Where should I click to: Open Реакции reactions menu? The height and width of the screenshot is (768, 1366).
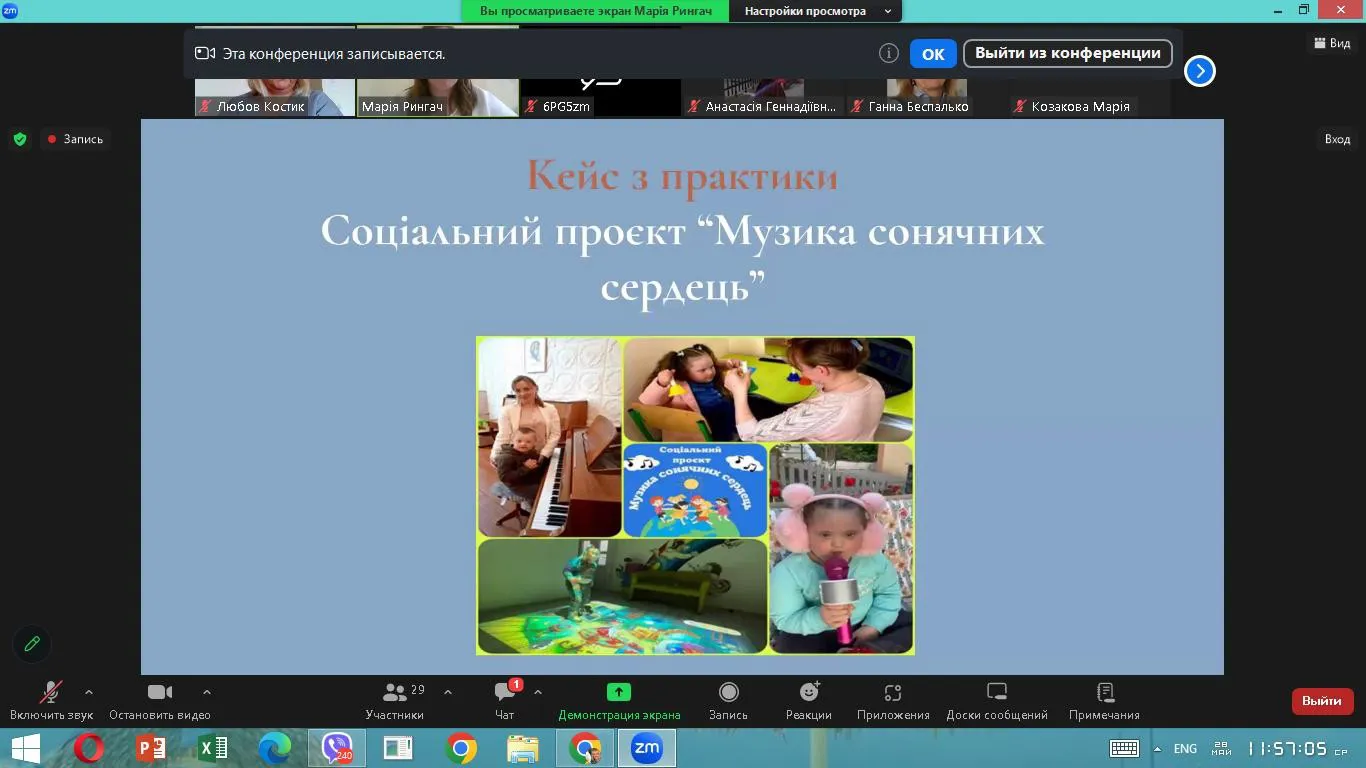(808, 701)
